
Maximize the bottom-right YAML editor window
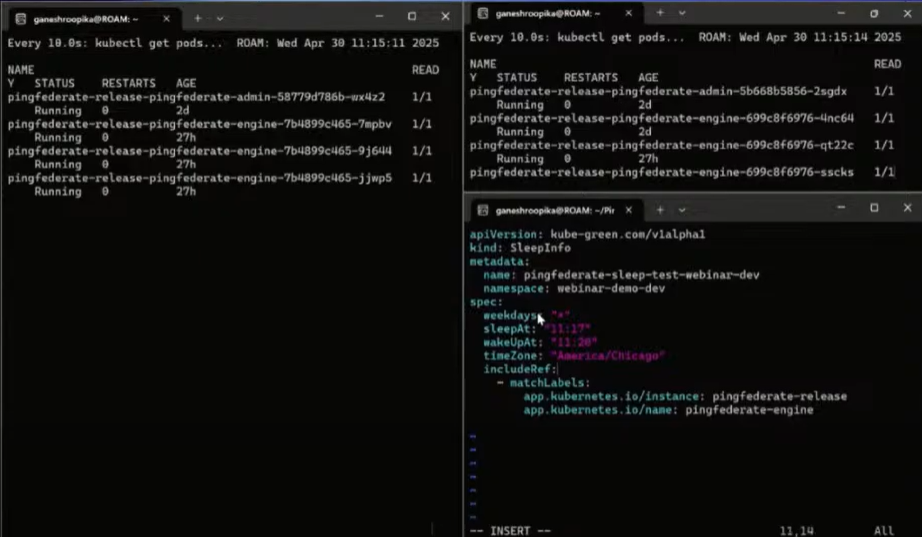click(873, 209)
